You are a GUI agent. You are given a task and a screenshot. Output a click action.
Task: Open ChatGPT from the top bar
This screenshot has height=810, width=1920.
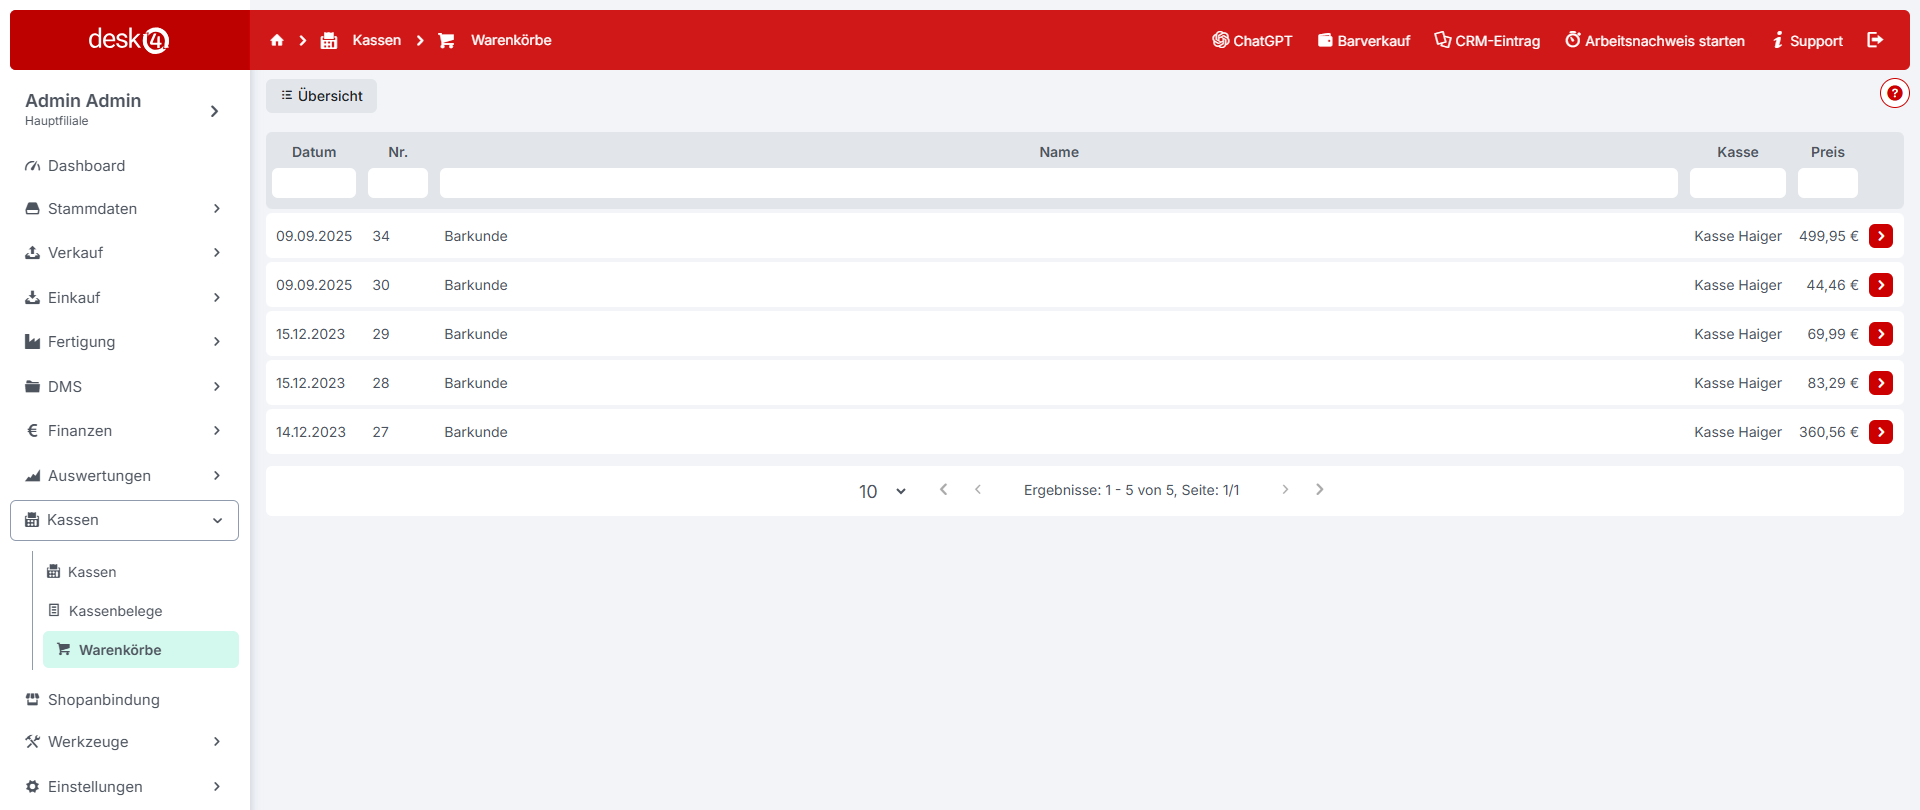click(1252, 40)
